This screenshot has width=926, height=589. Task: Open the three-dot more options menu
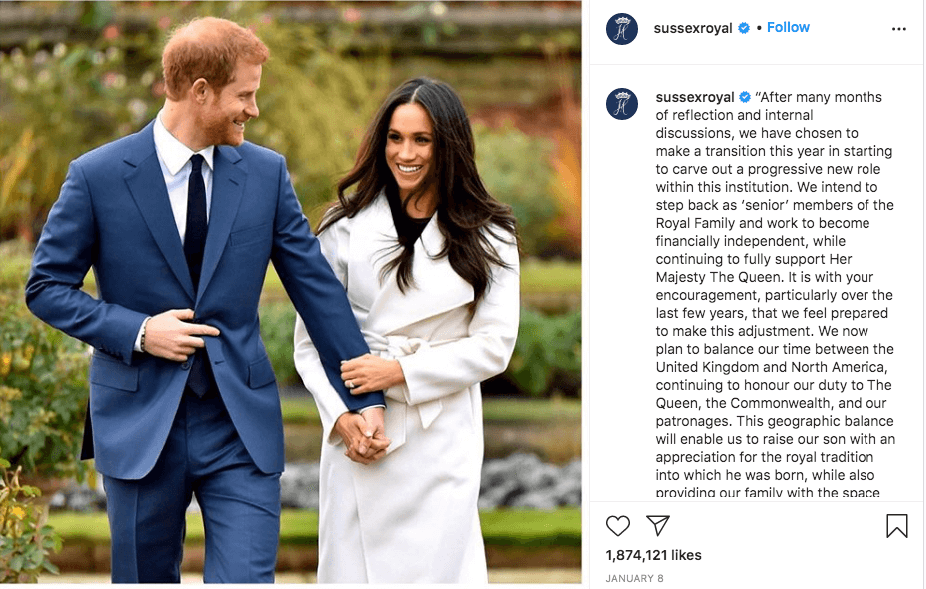pos(898,29)
